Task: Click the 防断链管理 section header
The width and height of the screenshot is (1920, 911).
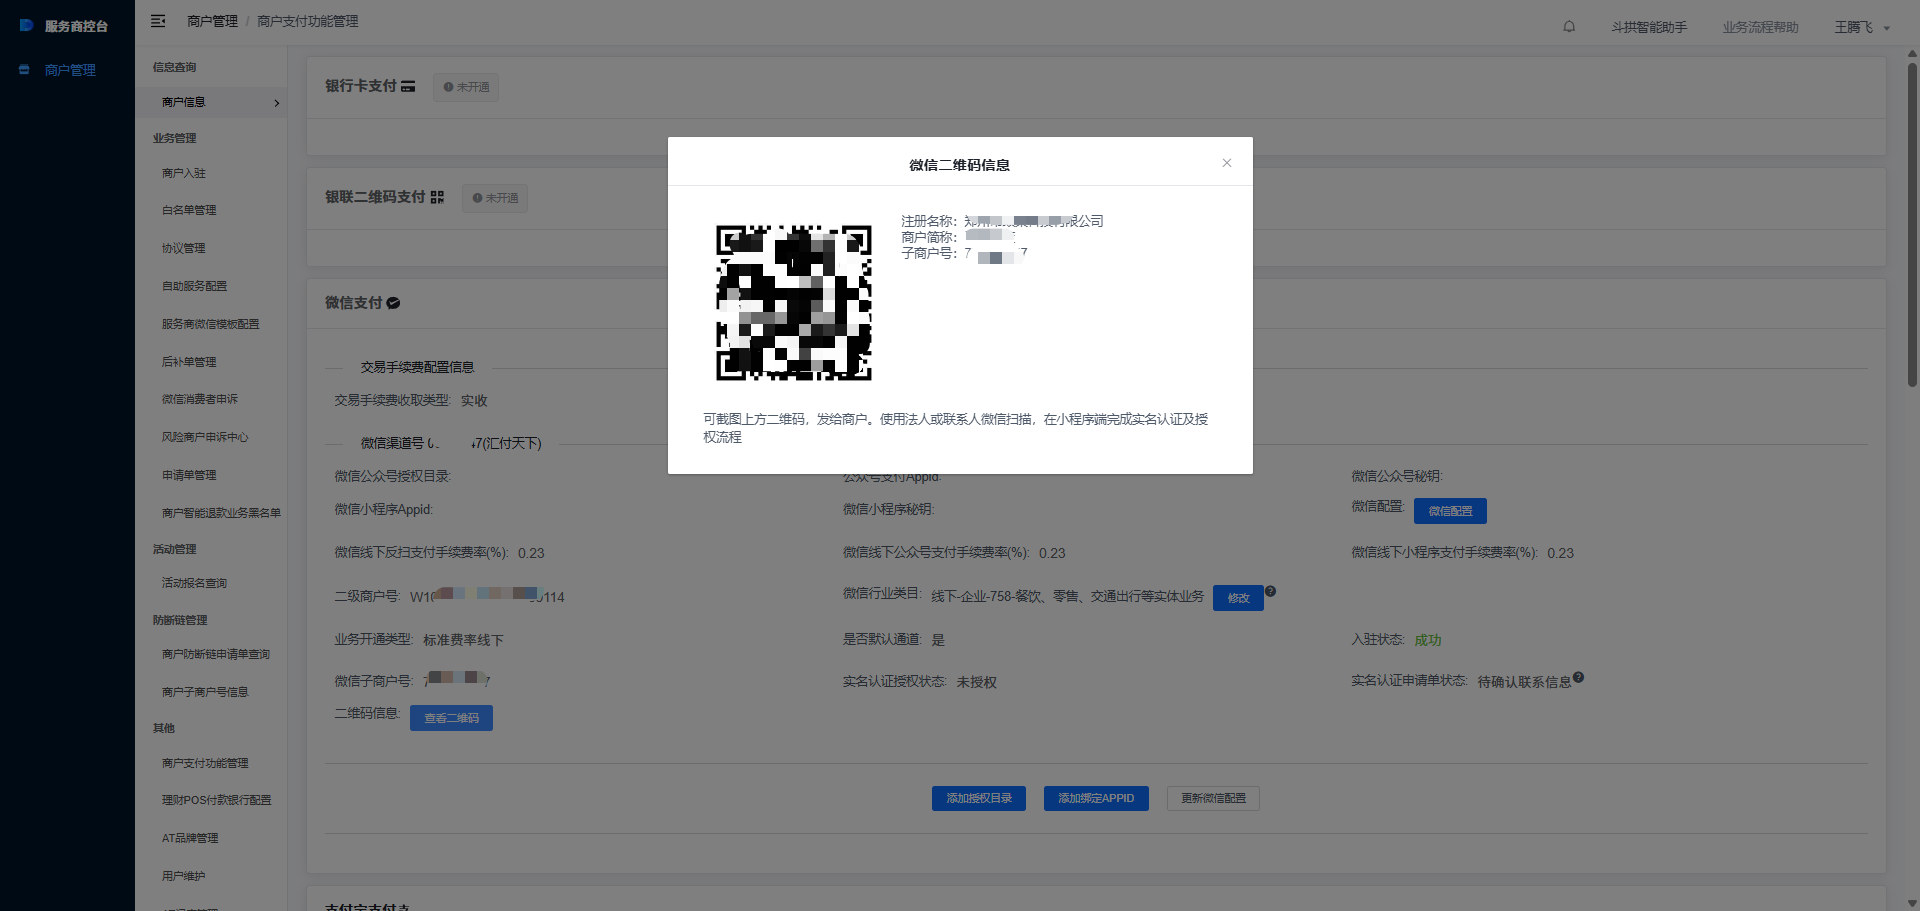Action: point(180,620)
